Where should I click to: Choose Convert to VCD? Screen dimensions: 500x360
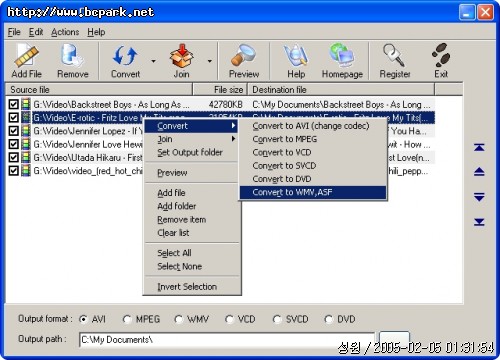click(x=313, y=152)
